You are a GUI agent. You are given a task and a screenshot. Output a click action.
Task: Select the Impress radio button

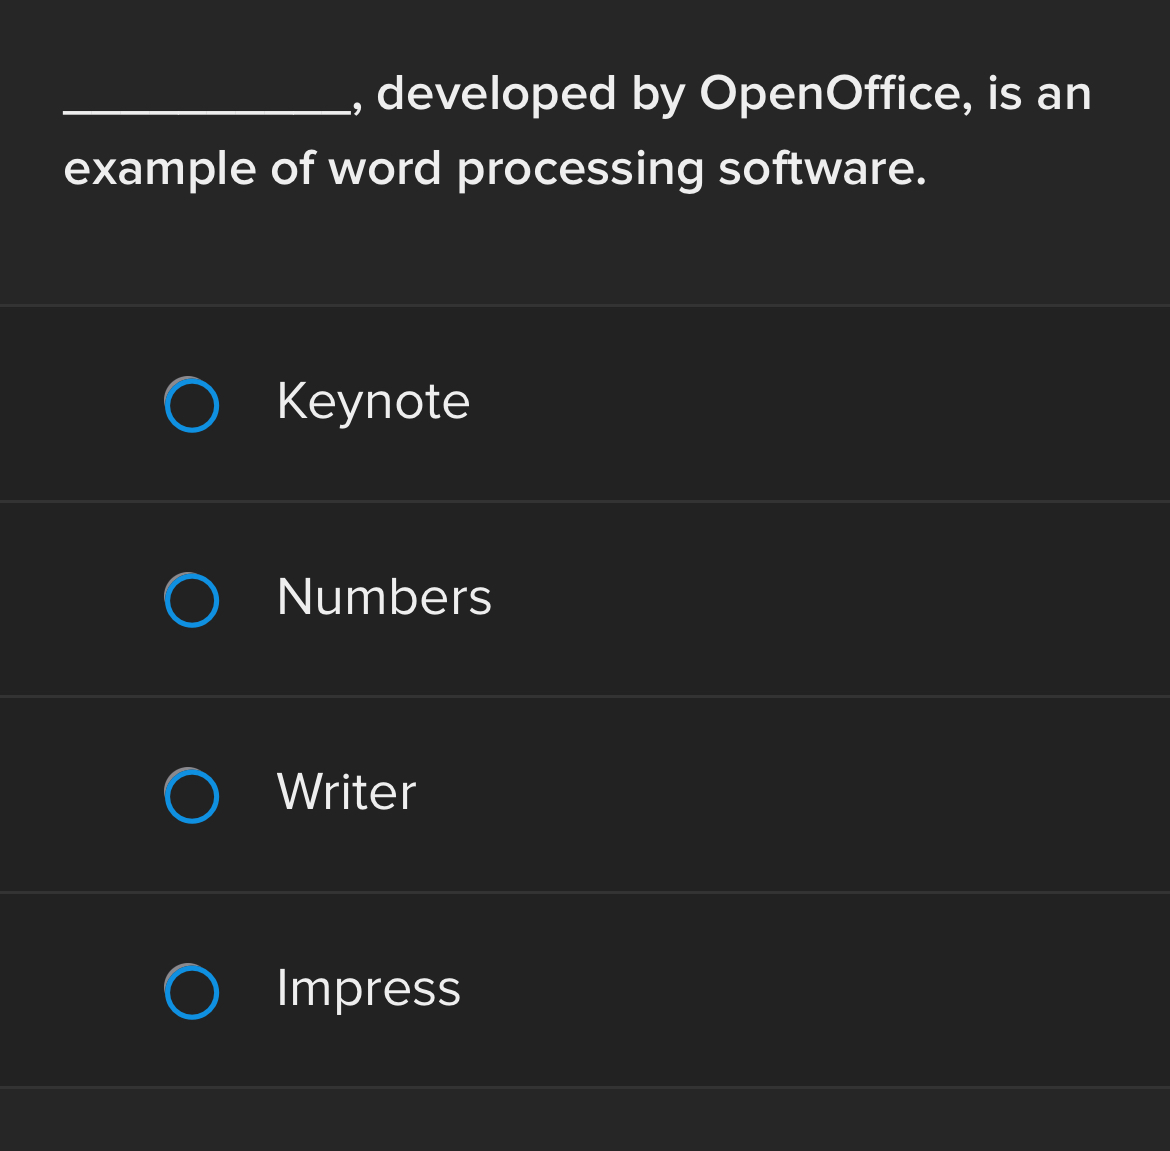click(191, 992)
